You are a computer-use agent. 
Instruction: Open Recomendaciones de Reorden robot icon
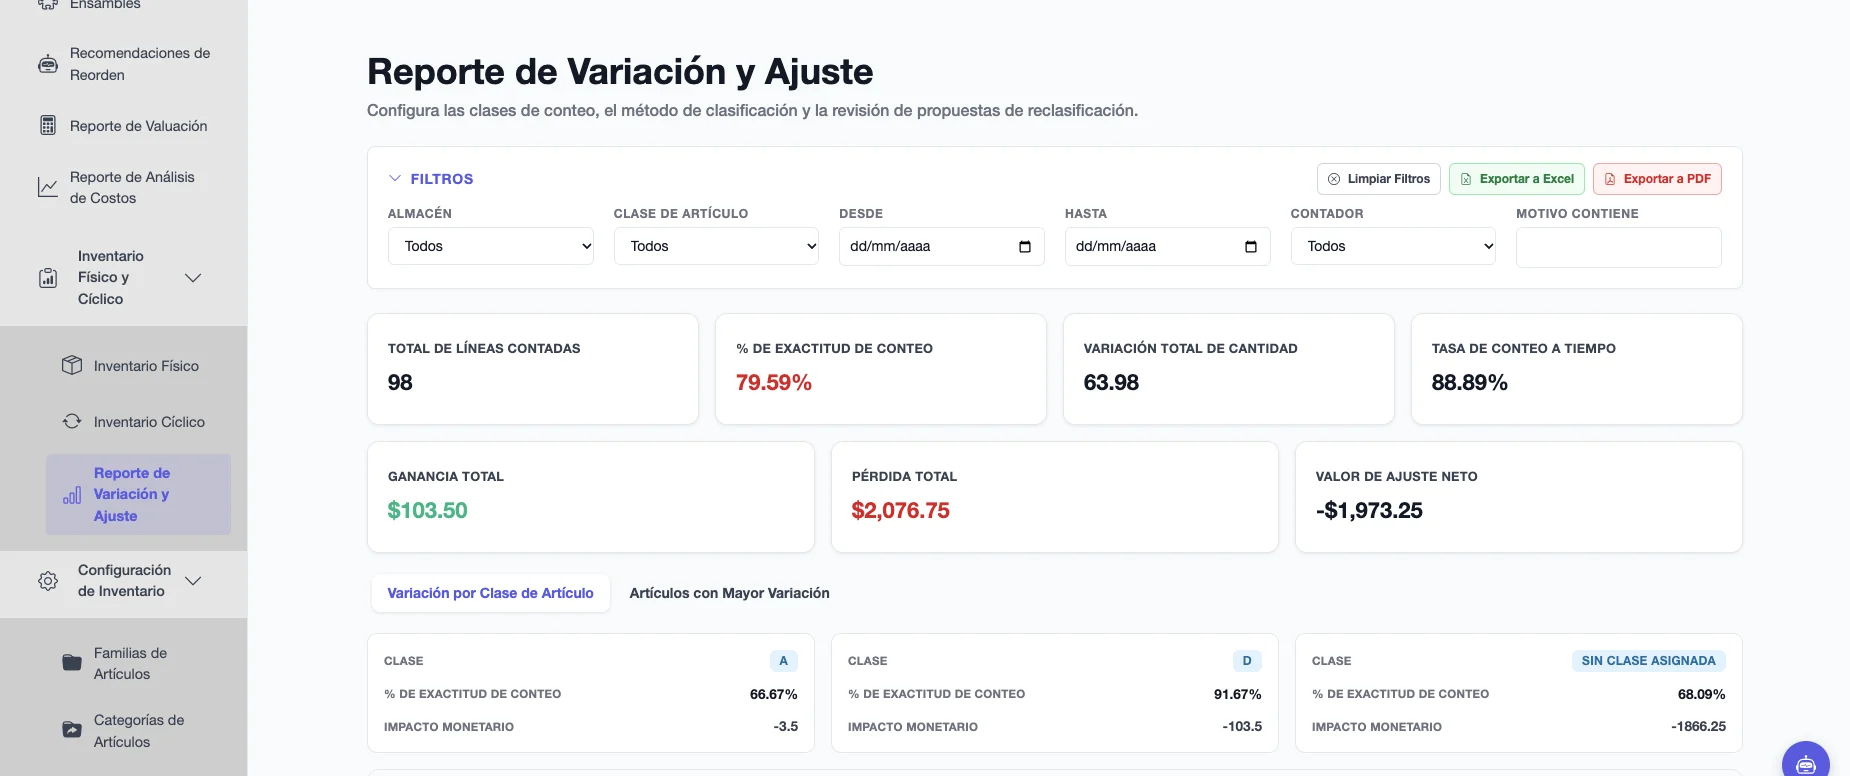pos(48,64)
